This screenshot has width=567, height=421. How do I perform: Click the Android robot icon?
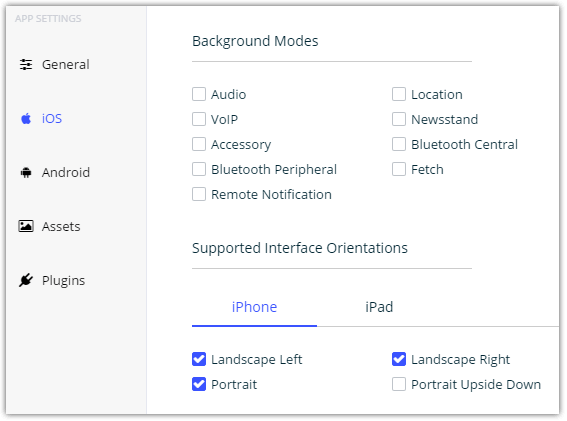click(26, 173)
